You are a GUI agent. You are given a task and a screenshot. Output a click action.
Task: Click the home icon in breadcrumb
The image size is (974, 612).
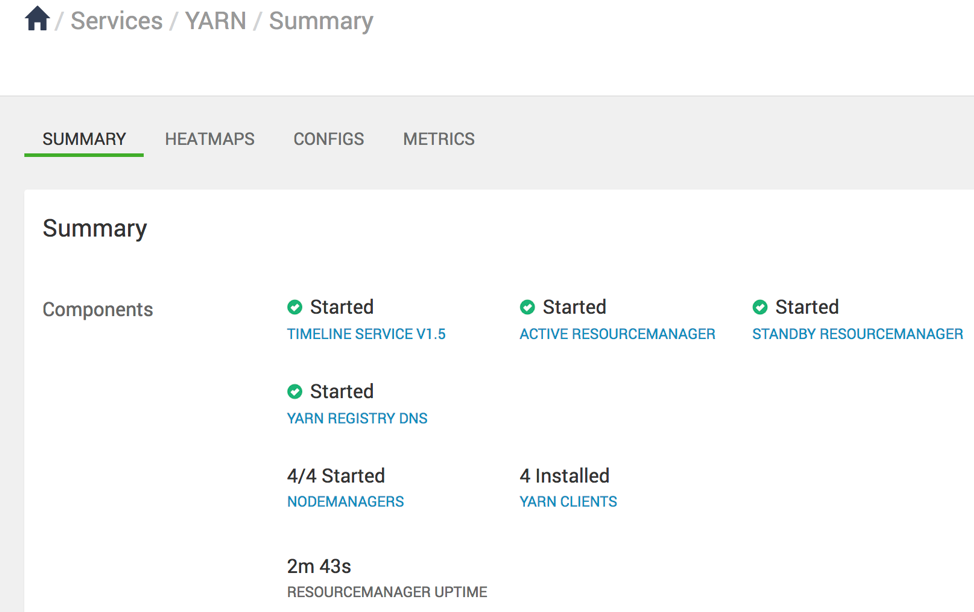[36, 18]
